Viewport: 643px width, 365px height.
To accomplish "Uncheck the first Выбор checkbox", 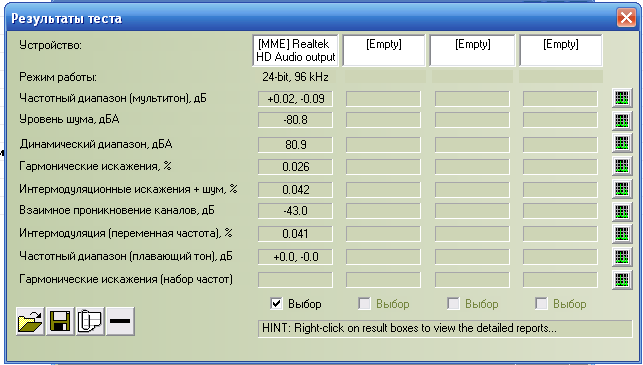I will tap(276, 304).
